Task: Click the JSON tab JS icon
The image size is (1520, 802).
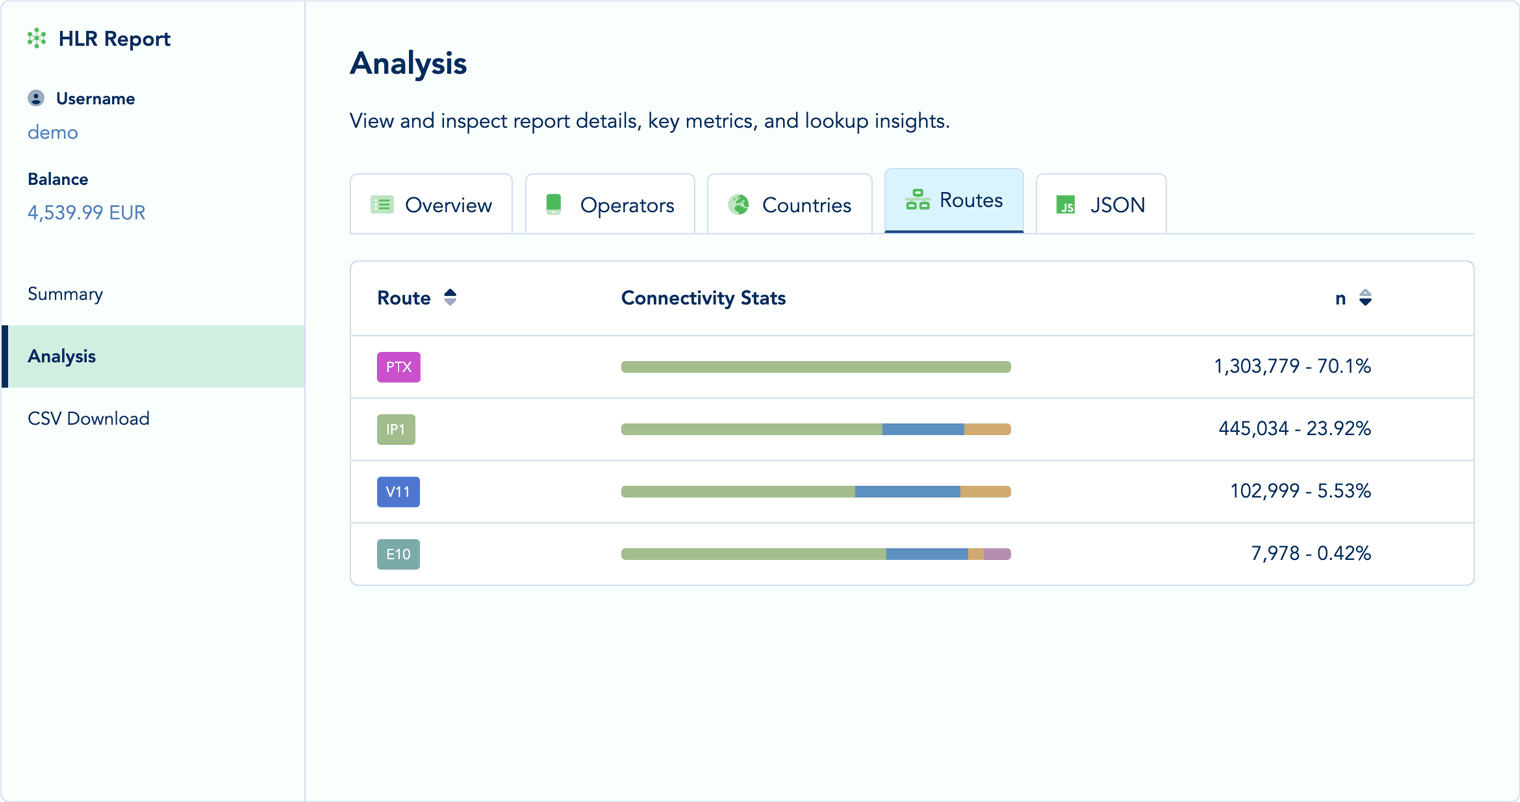Action: pos(1066,205)
